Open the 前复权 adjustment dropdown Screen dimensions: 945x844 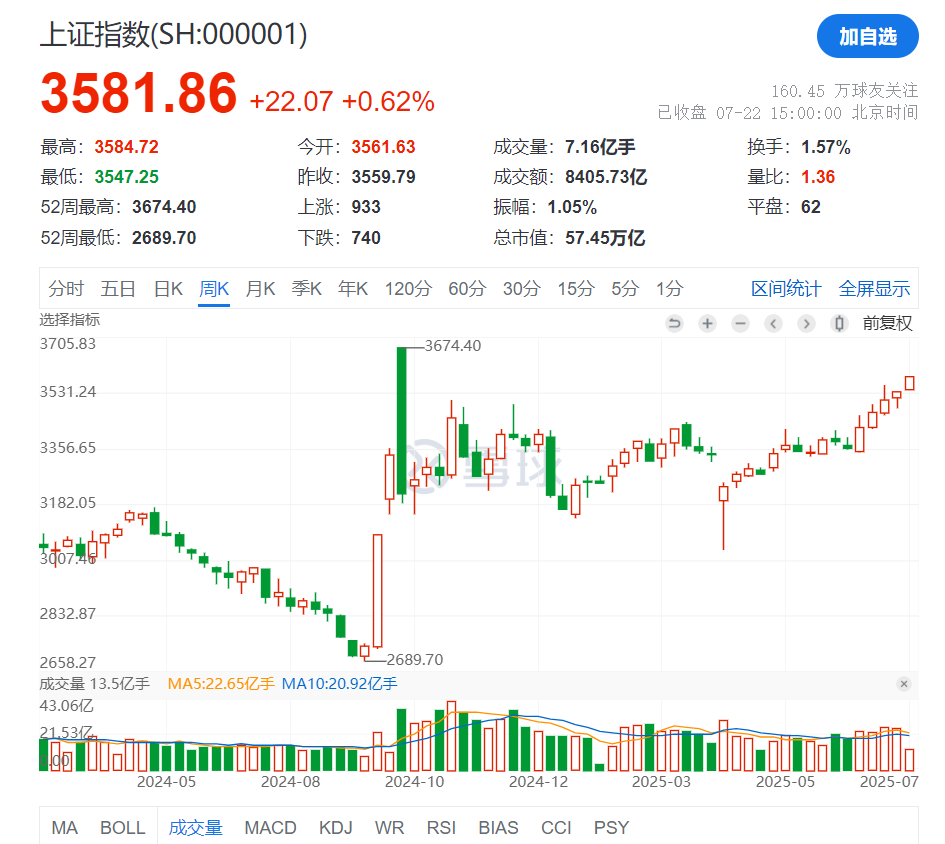pyautogui.click(x=887, y=324)
